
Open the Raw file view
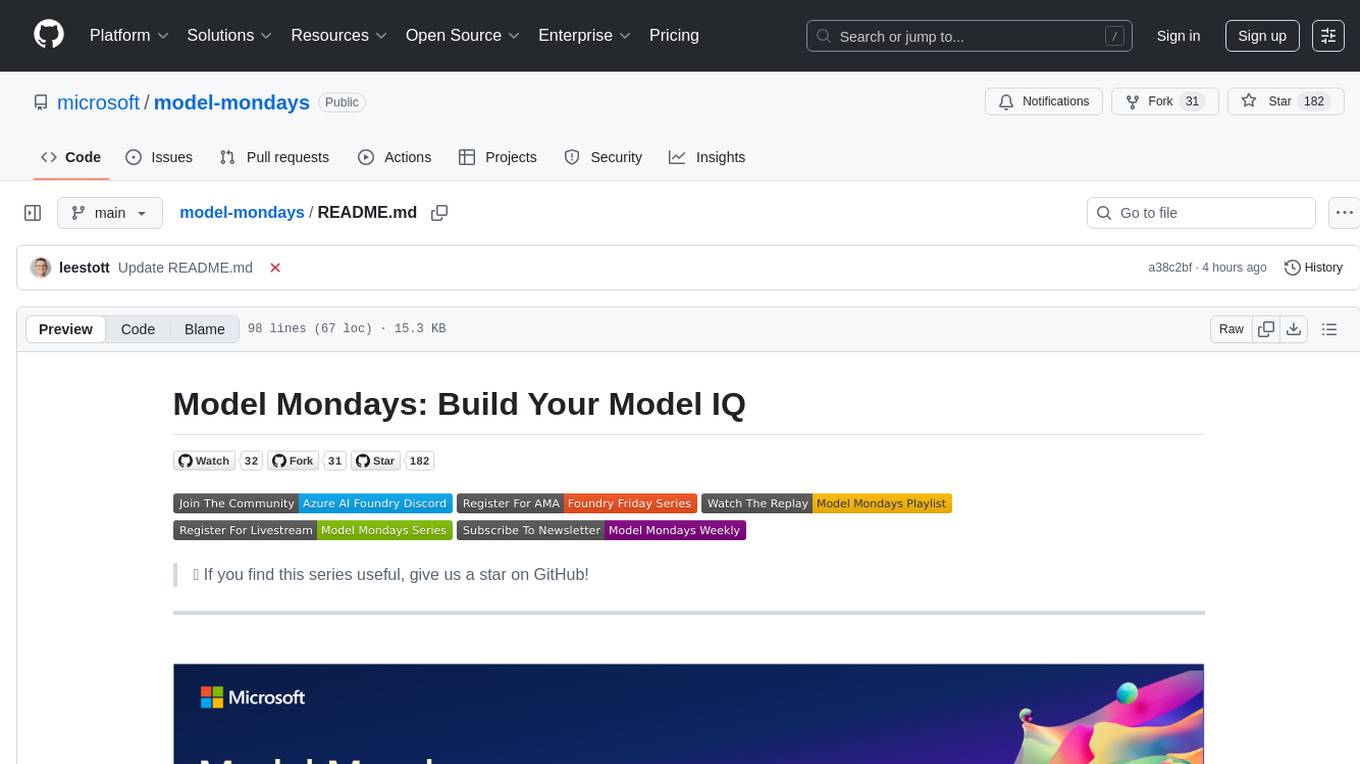coord(1231,329)
